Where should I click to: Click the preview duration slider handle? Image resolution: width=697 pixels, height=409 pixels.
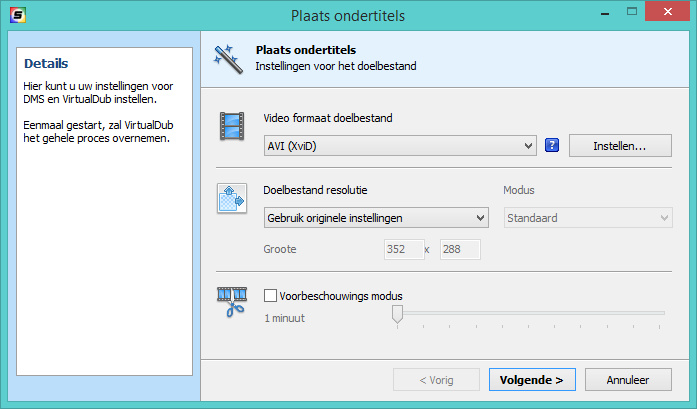coord(397,315)
